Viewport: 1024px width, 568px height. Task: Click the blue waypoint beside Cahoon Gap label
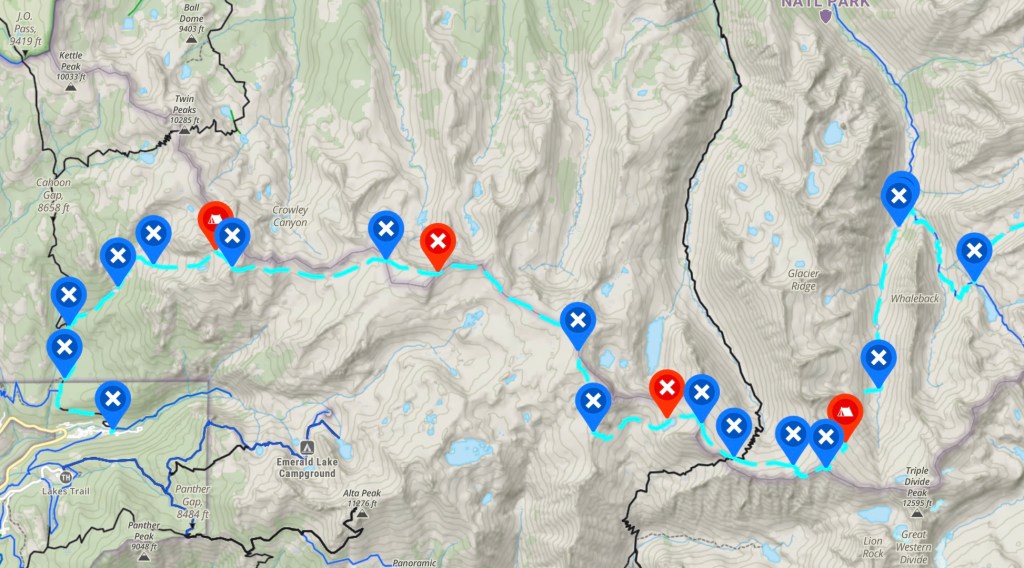[x=69, y=296]
